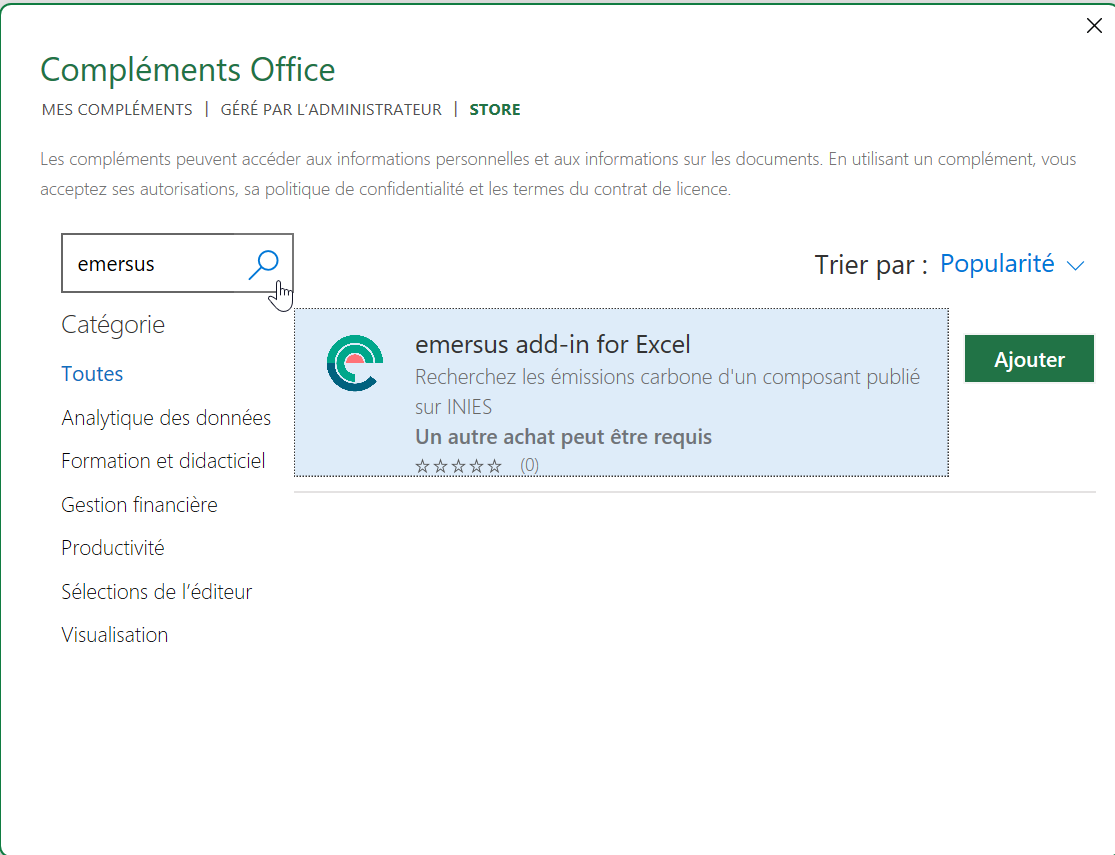Click the magnifying glass search icon

(x=264, y=264)
